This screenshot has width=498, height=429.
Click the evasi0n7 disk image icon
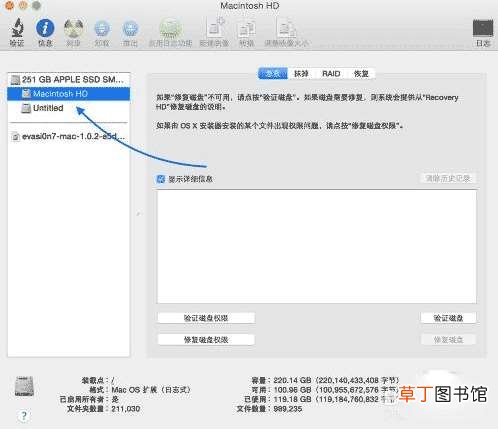pyautogui.click(x=15, y=136)
